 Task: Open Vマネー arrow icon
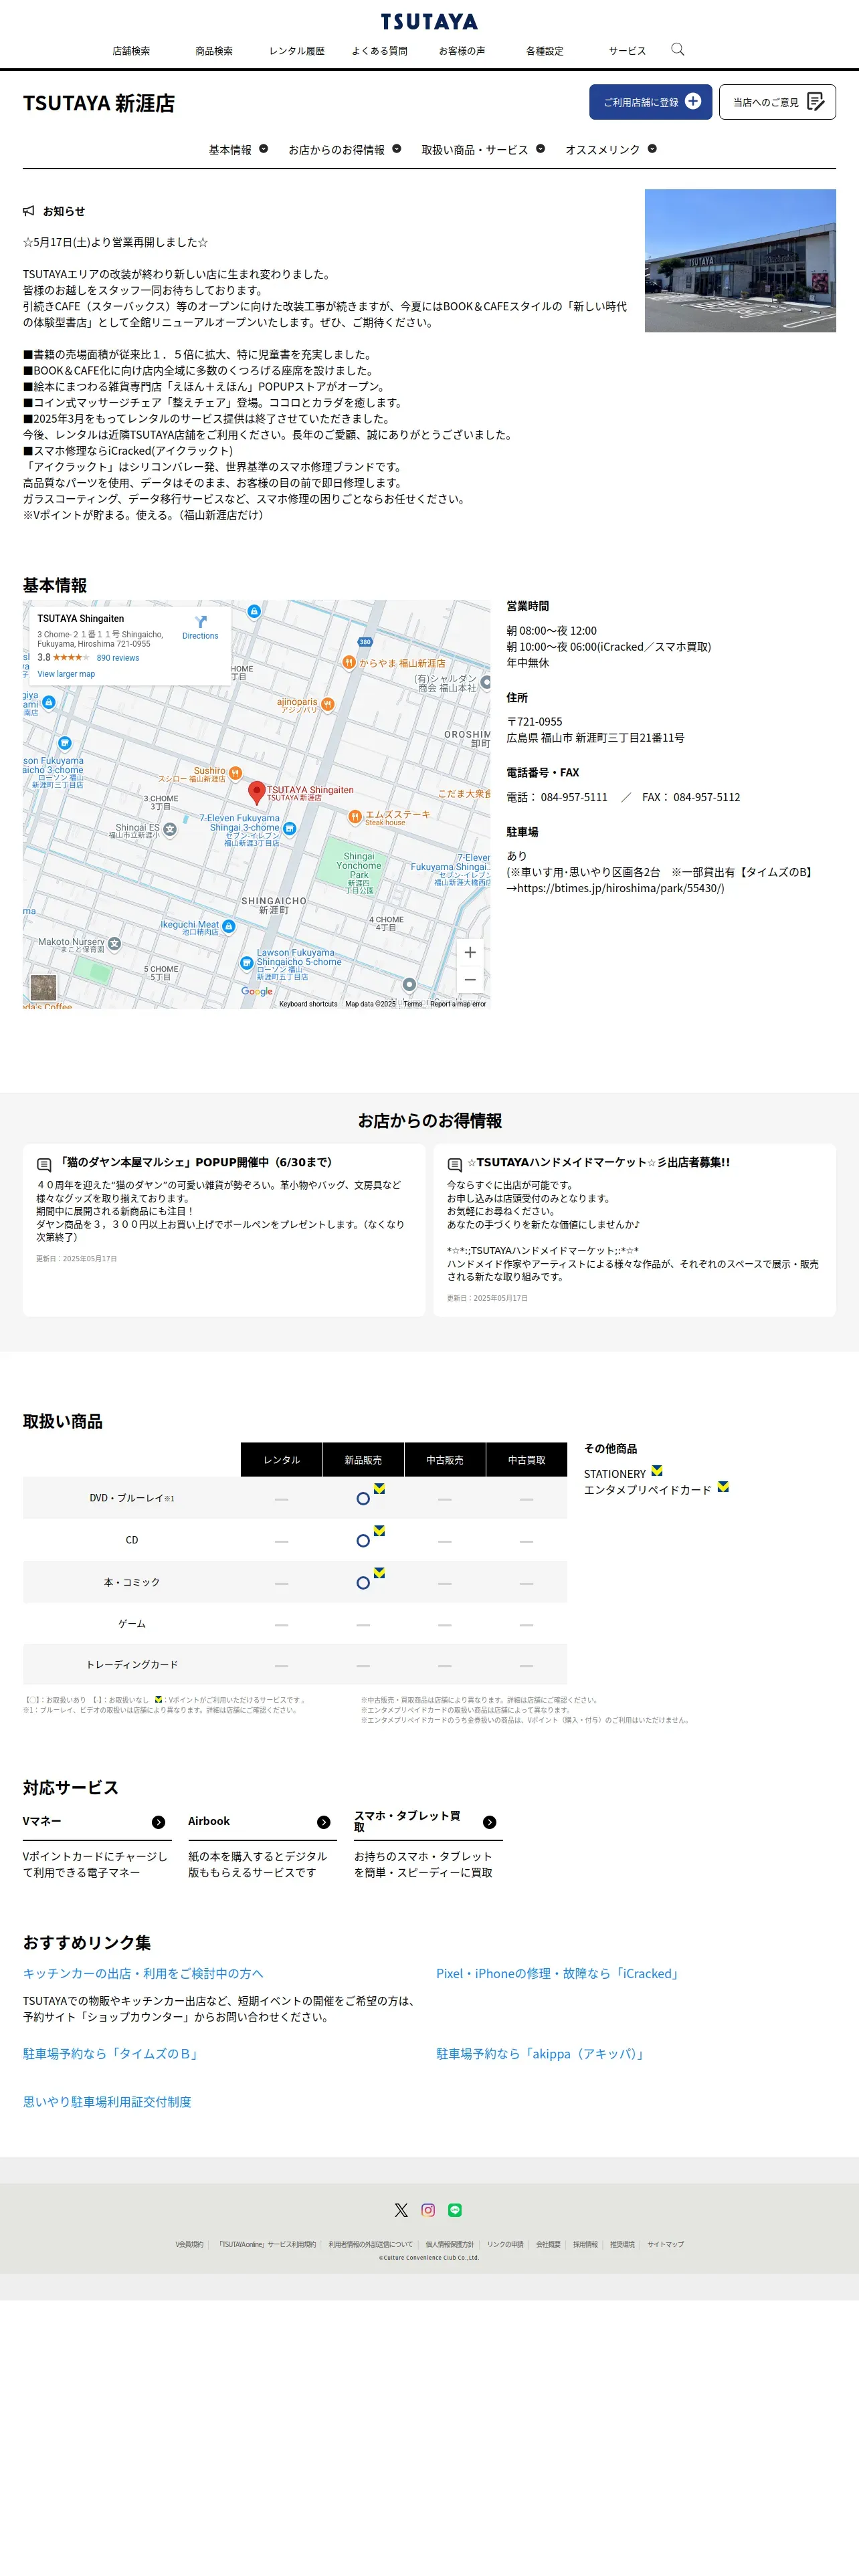pyautogui.click(x=158, y=1822)
